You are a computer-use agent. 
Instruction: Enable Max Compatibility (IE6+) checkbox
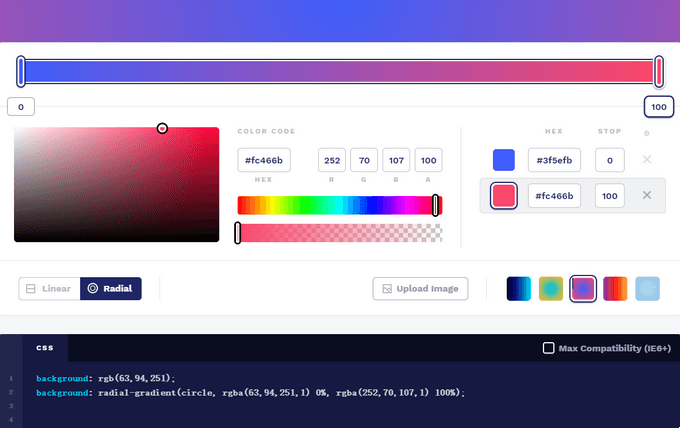[x=548, y=348]
